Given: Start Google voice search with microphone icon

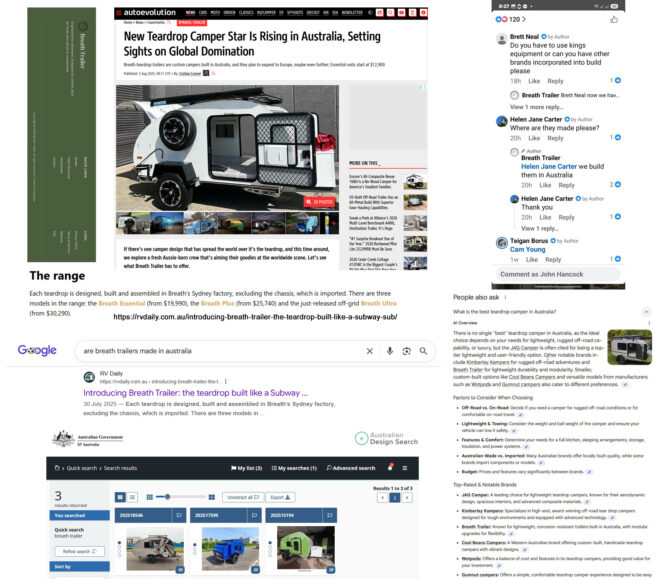Looking at the screenshot, I should tap(390, 351).
